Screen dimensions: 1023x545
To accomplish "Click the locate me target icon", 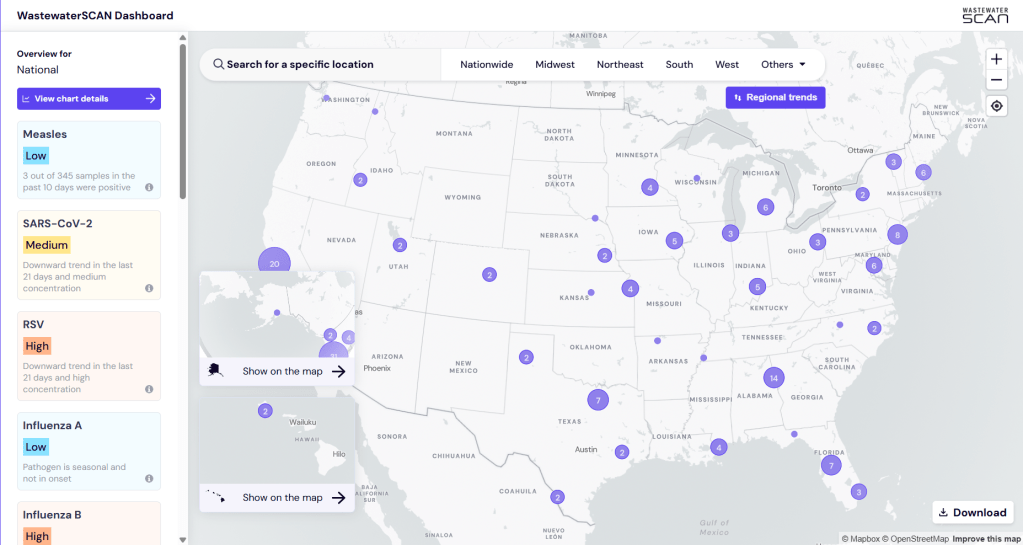I will pyautogui.click(x=996, y=106).
